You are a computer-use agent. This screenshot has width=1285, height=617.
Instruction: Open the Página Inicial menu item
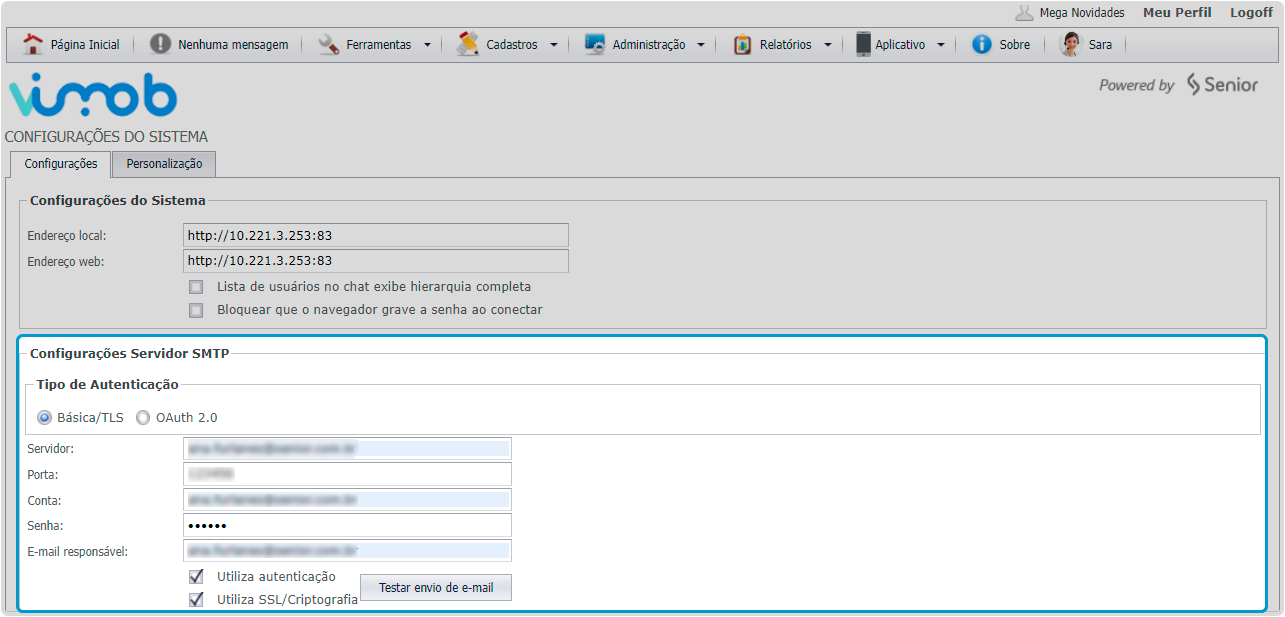click(72, 44)
